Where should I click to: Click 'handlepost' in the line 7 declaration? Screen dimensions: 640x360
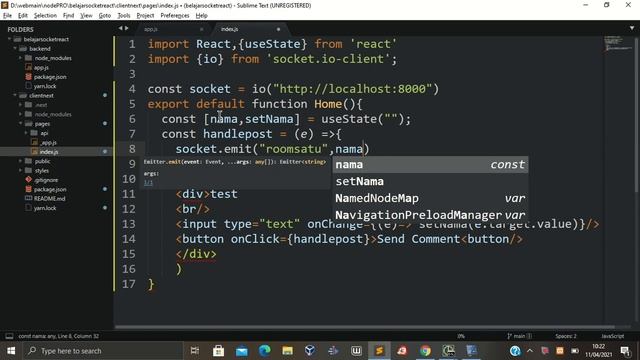tap(238, 134)
